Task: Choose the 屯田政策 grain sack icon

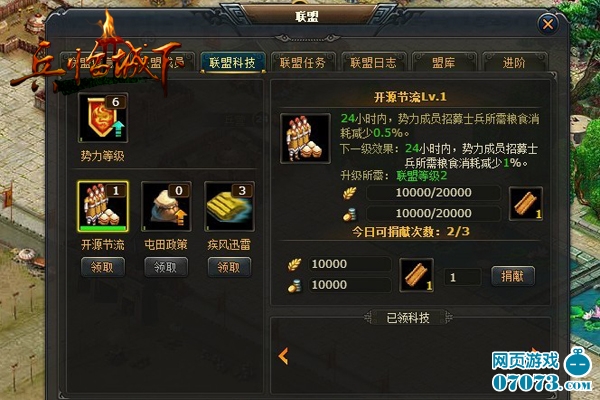Action: [166, 207]
